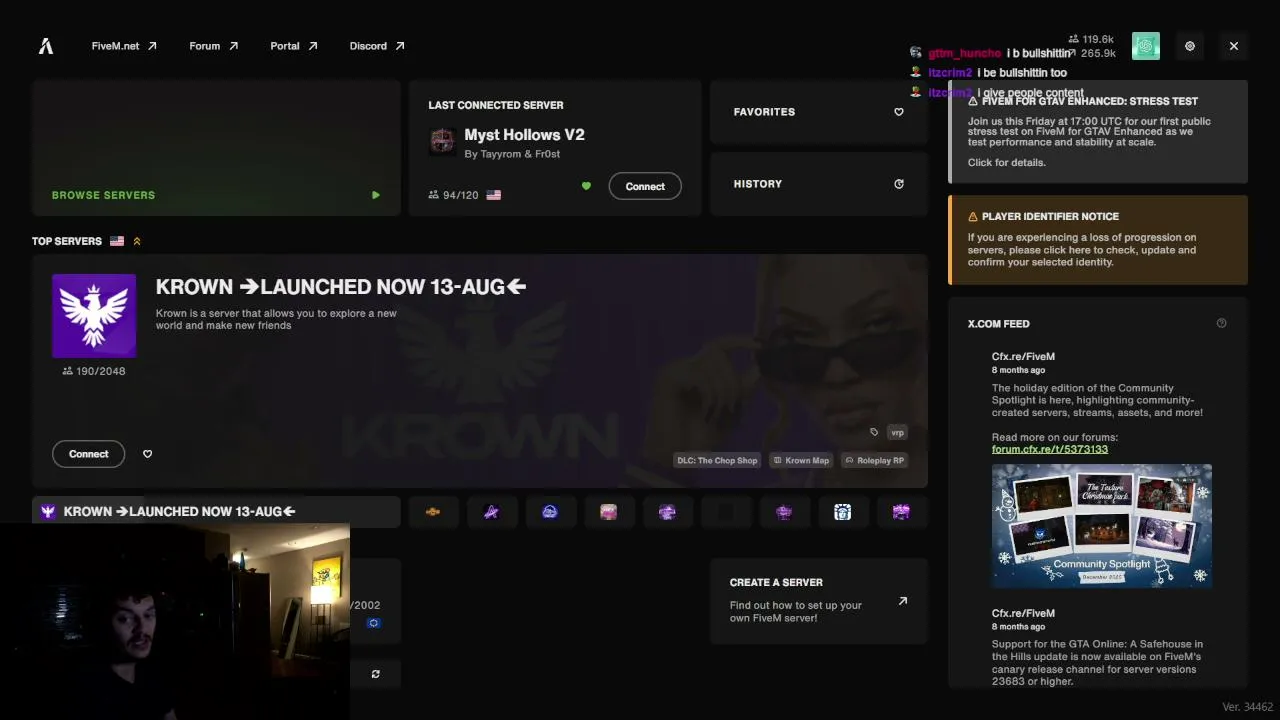The image size is (1280, 720).
Task: Select the purple star server thumbnail
Action: tap(491, 512)
